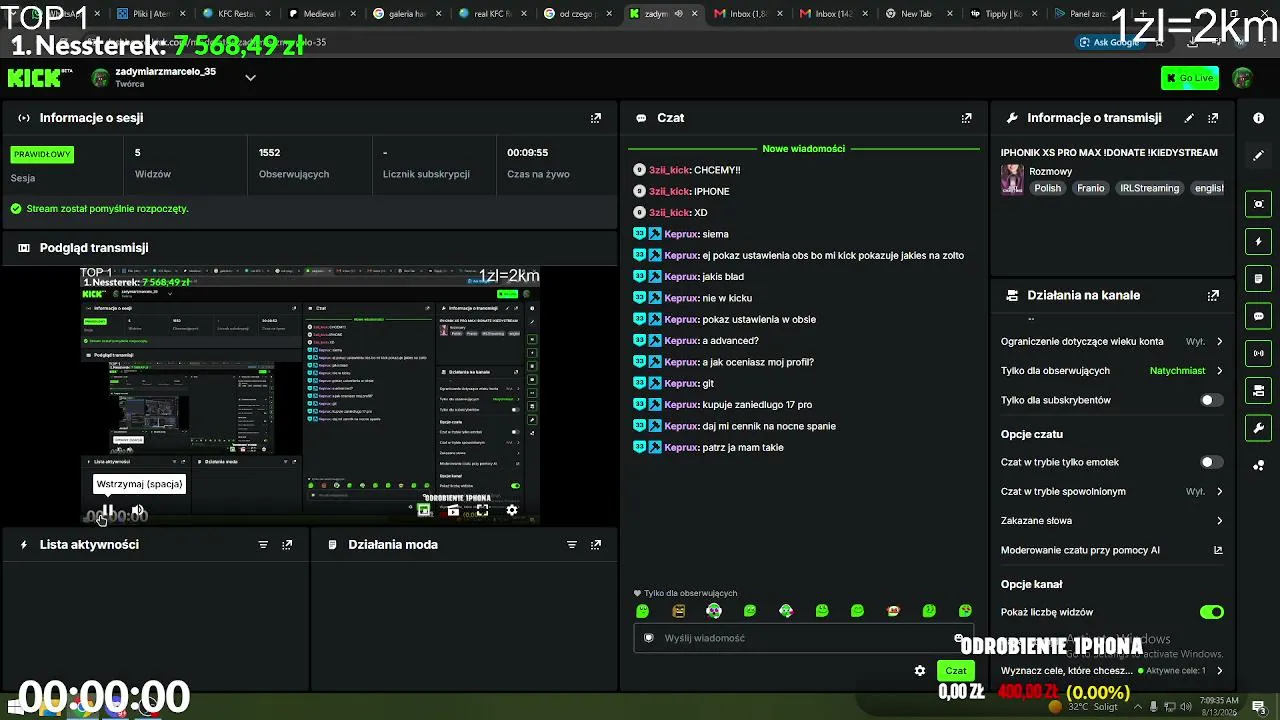Pop out the Informacje o transmisji panel
Image resolution: width=1280 pixels, height=720 pixels.
point(1213,118)
